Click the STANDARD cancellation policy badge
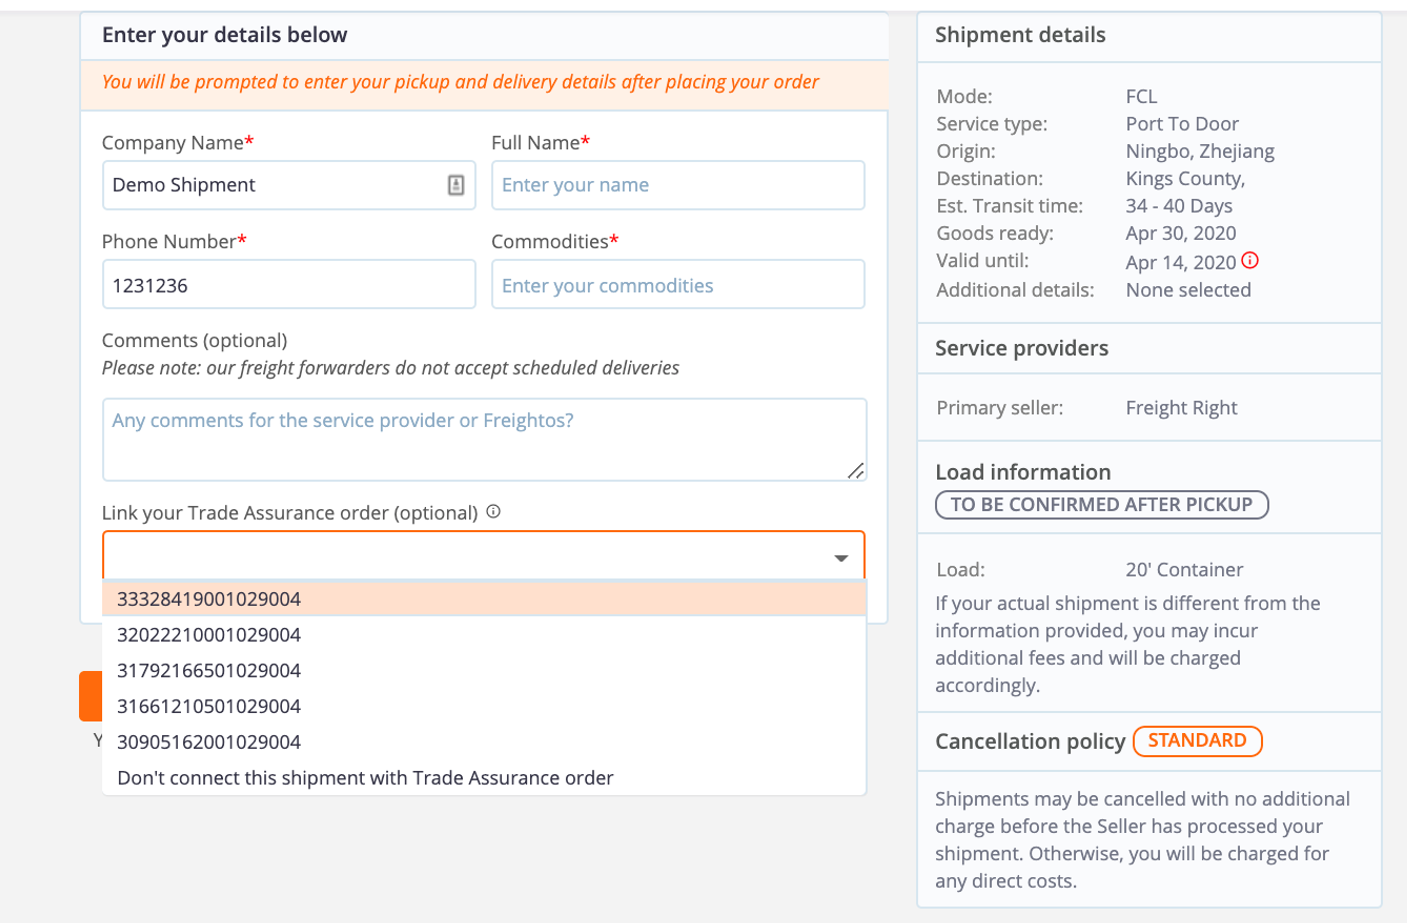This screenshot has width=1407, height=923. [x=1197, y=741]
